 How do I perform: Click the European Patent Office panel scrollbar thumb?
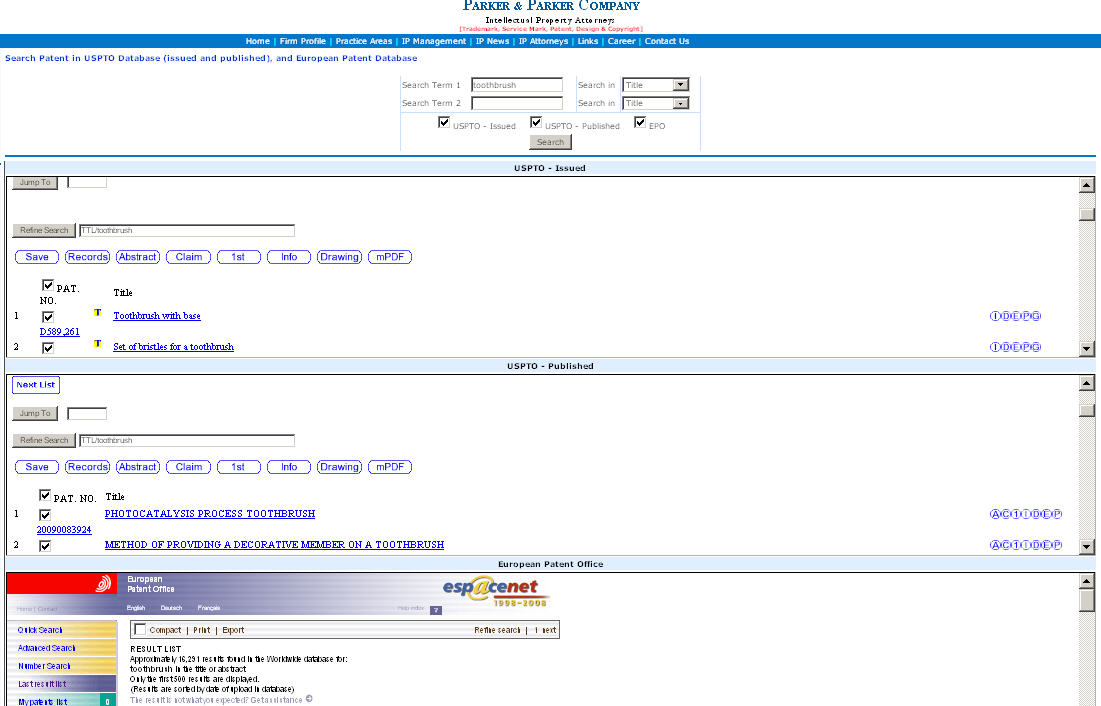pyautogui.click(x=1087, y=601)
